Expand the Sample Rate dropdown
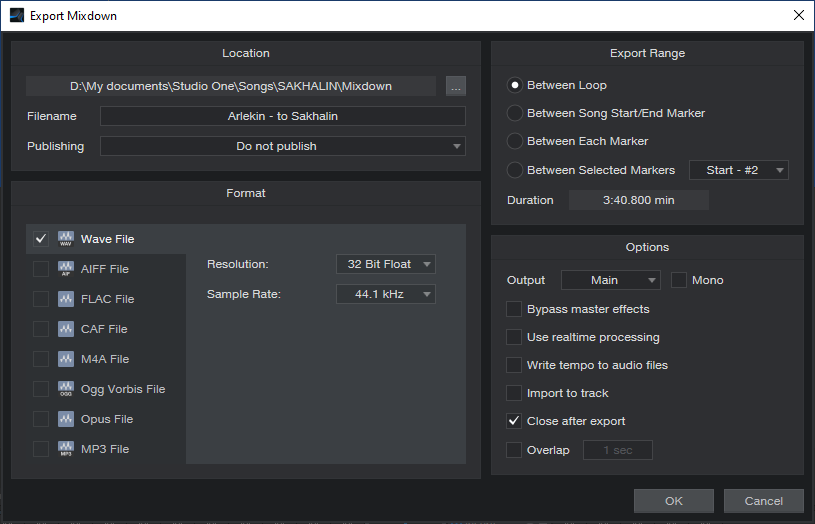 tap(386, 294)
